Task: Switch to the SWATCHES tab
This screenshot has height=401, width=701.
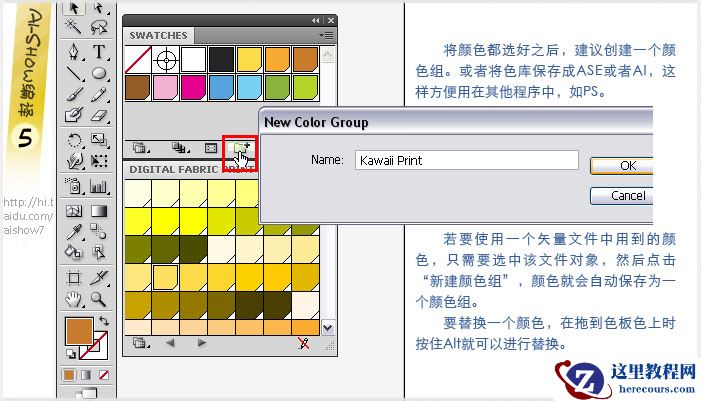Action: click(x=158, y=35)
